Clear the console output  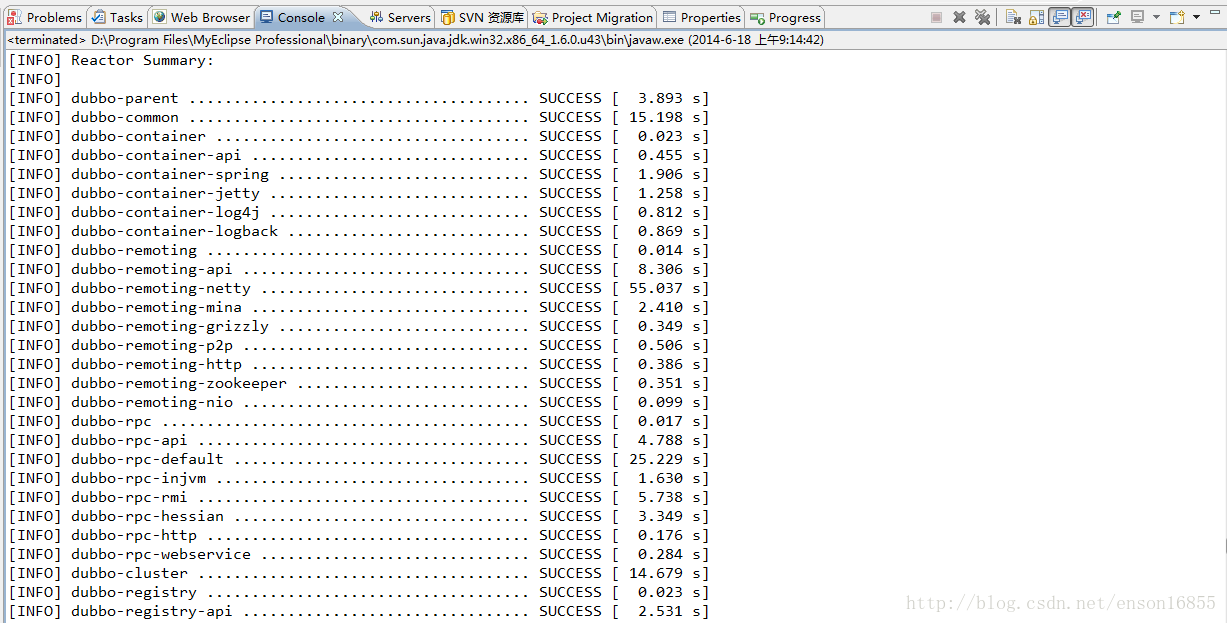[1013, 17]
